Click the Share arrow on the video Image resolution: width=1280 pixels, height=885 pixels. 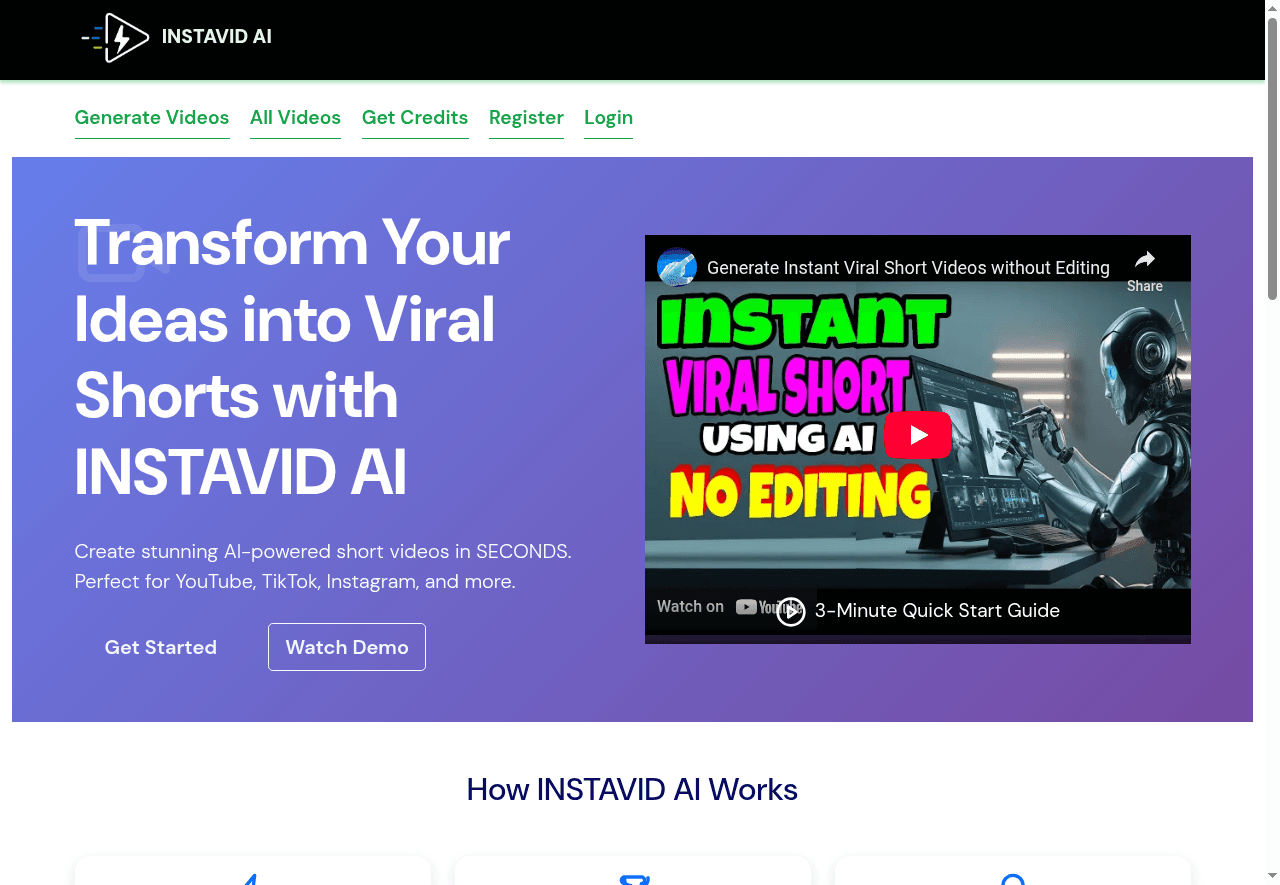[1144, 269]
